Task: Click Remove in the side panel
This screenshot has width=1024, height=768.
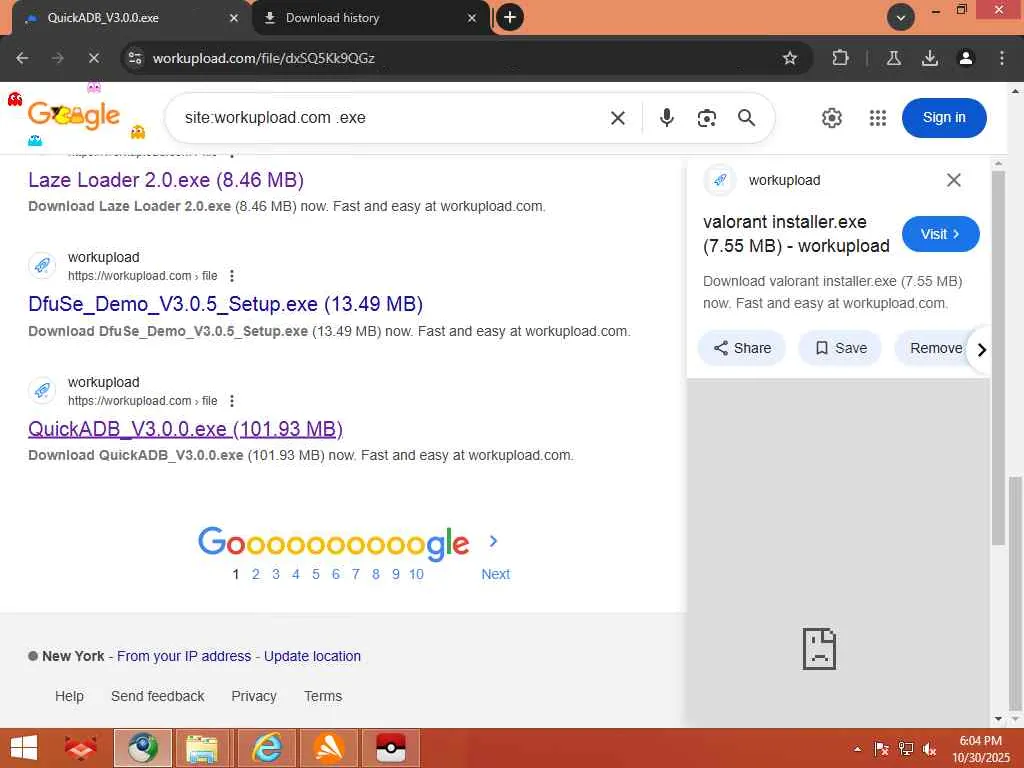Action: (x=936, y=348)
